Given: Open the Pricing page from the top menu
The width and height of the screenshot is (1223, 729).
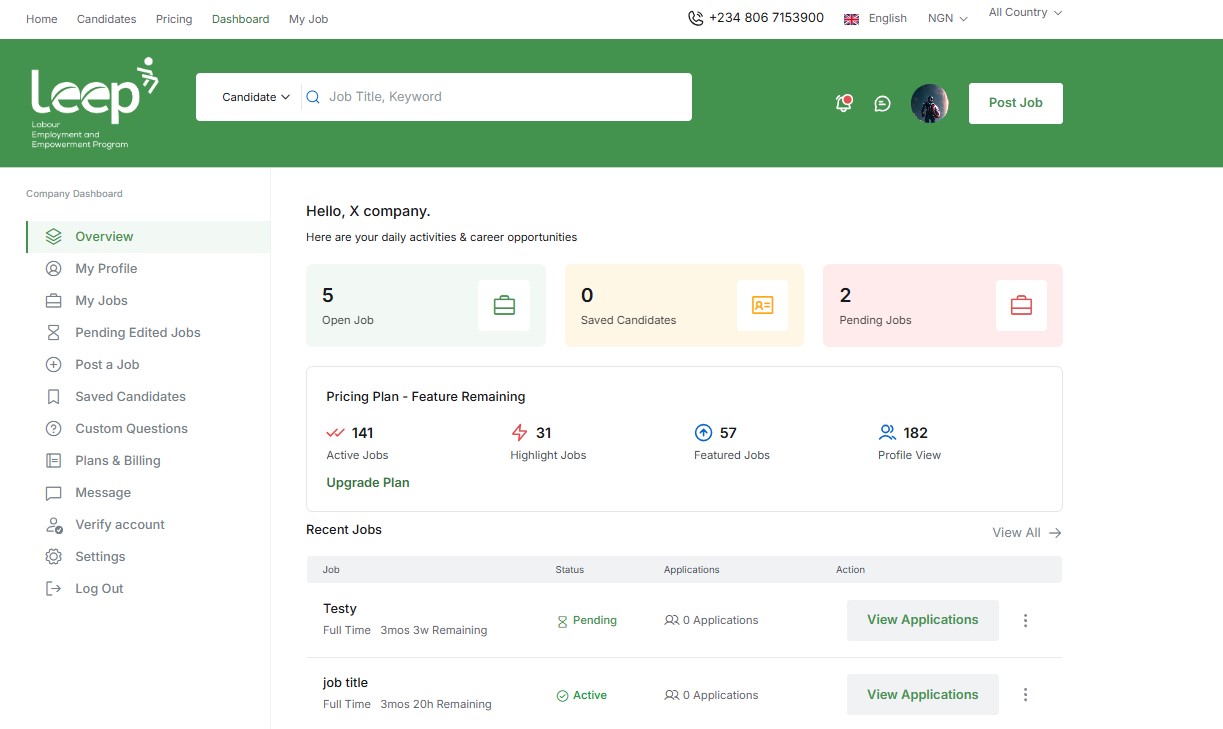Looking at the screenshot, I should click(x=173, y=18).
